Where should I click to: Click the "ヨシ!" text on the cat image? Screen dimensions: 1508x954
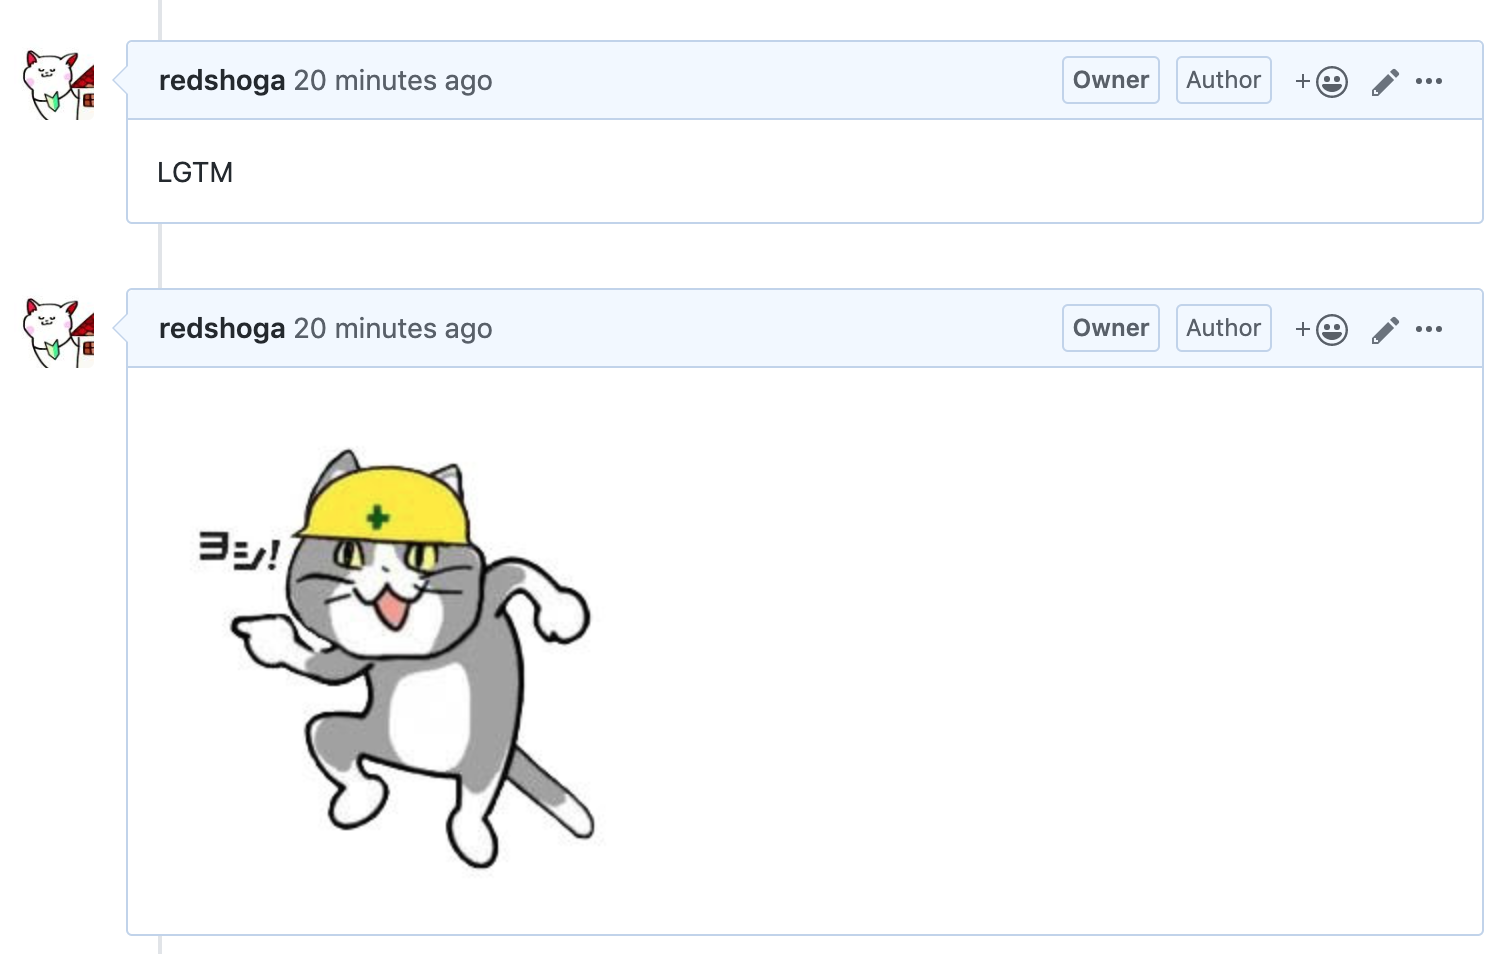(x=238, y=551)
